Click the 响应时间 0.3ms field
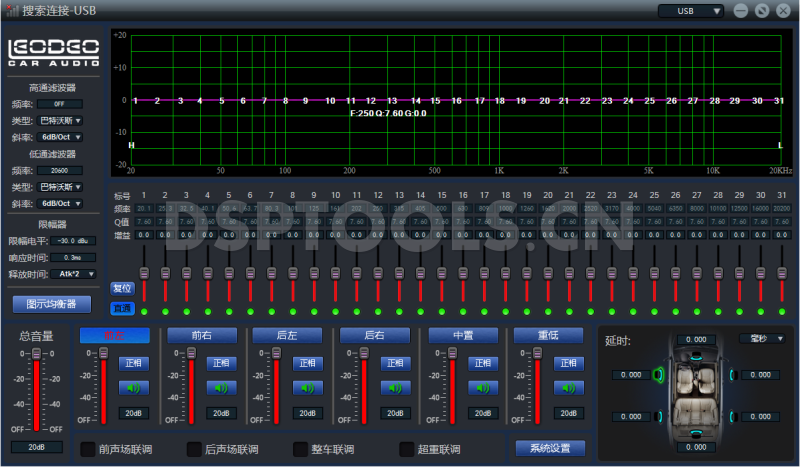Screen dimensions: 800x467 [x=73, y=258]
